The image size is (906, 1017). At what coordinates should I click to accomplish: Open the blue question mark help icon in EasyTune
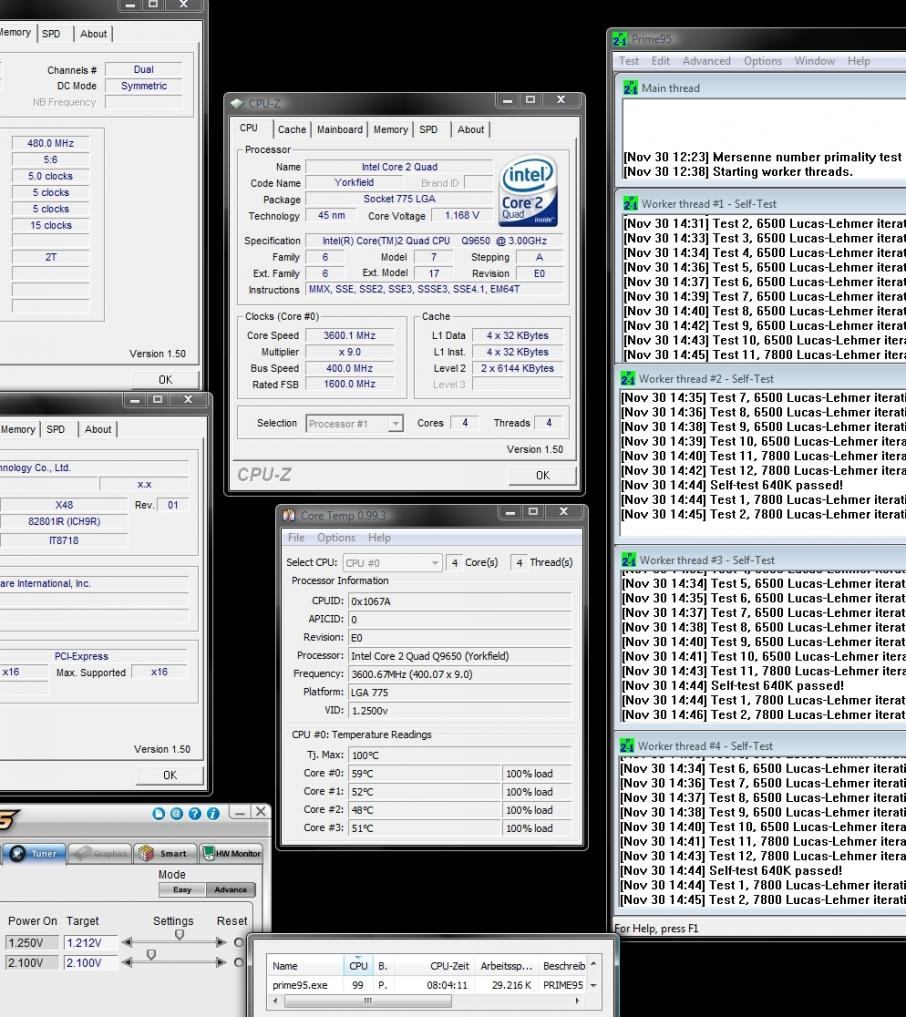[x=195, y=813]
